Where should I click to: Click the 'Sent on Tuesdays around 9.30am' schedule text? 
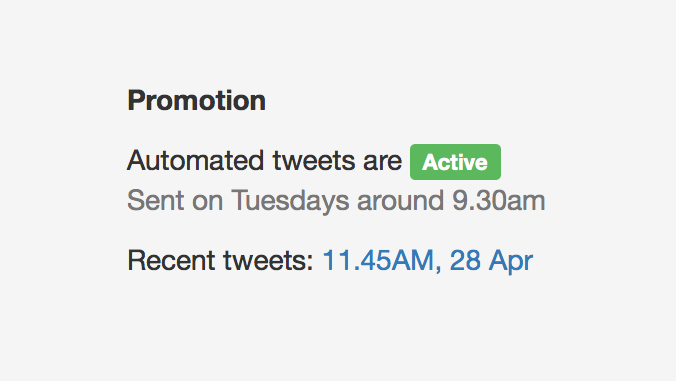336,201
